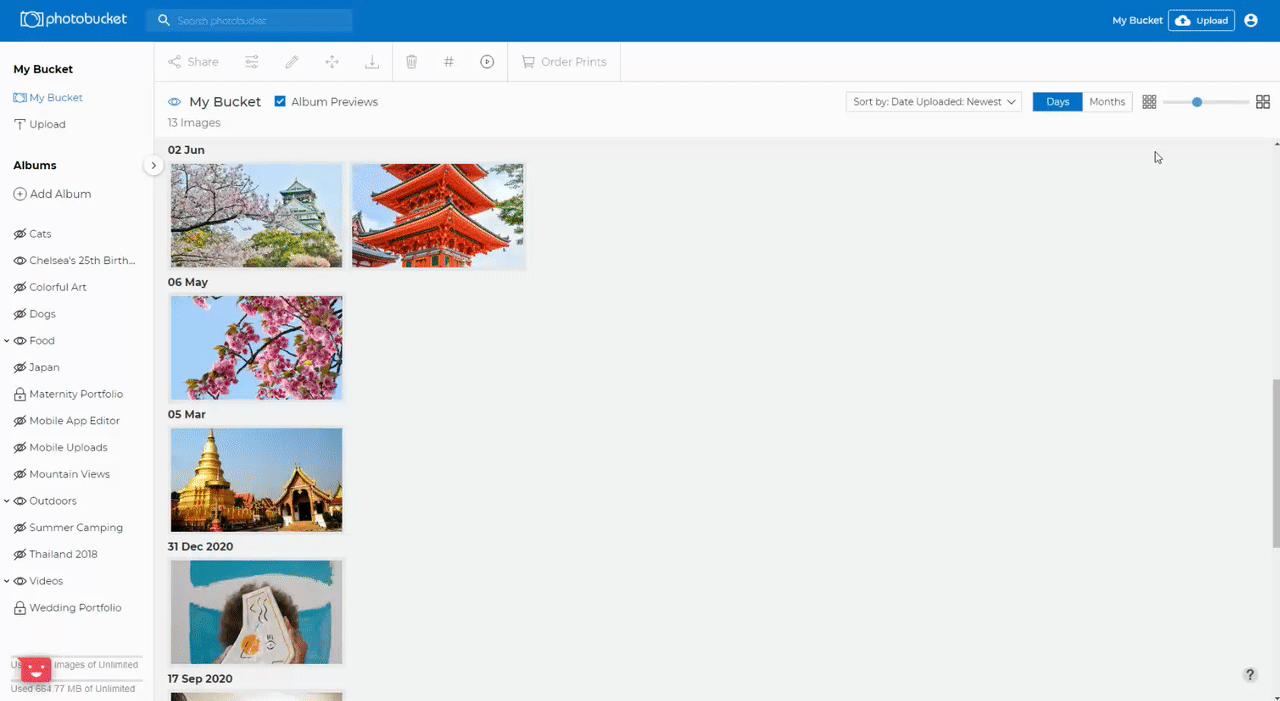Click the Photobucket logo
The image size is (1280, 701).
pyautogui.click(x=74, y=19)
